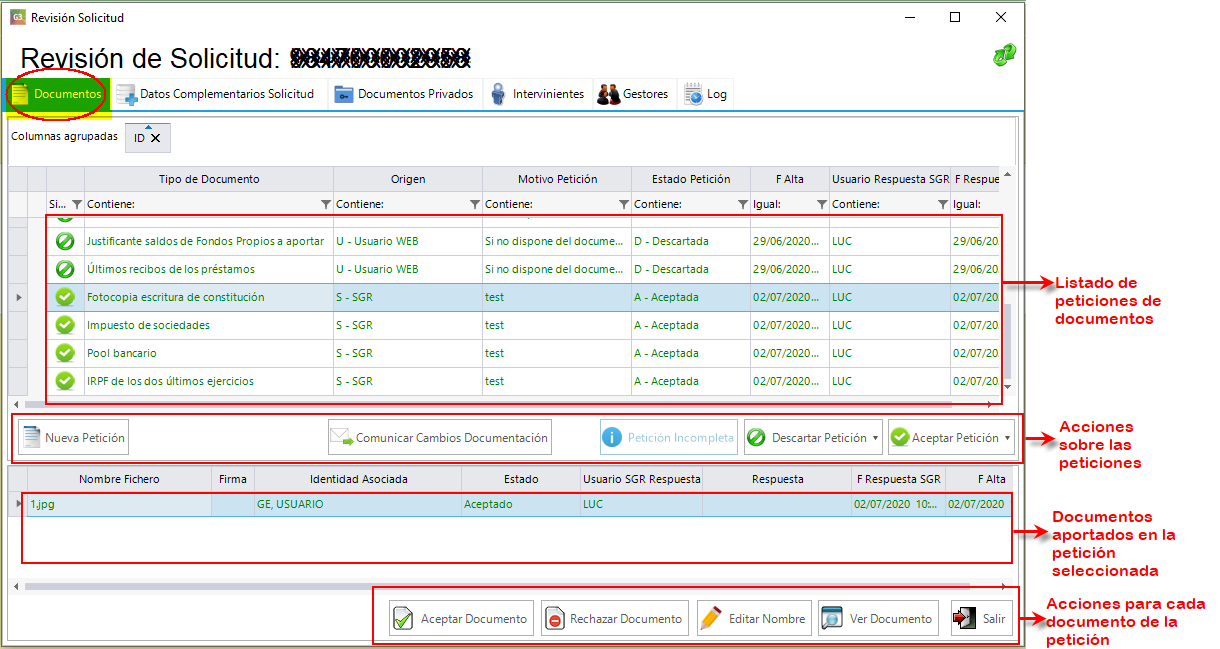Open filter dropdown for Origen column
The height and width of the screenshot is (649, 1220).
click(x=474, y=204)
